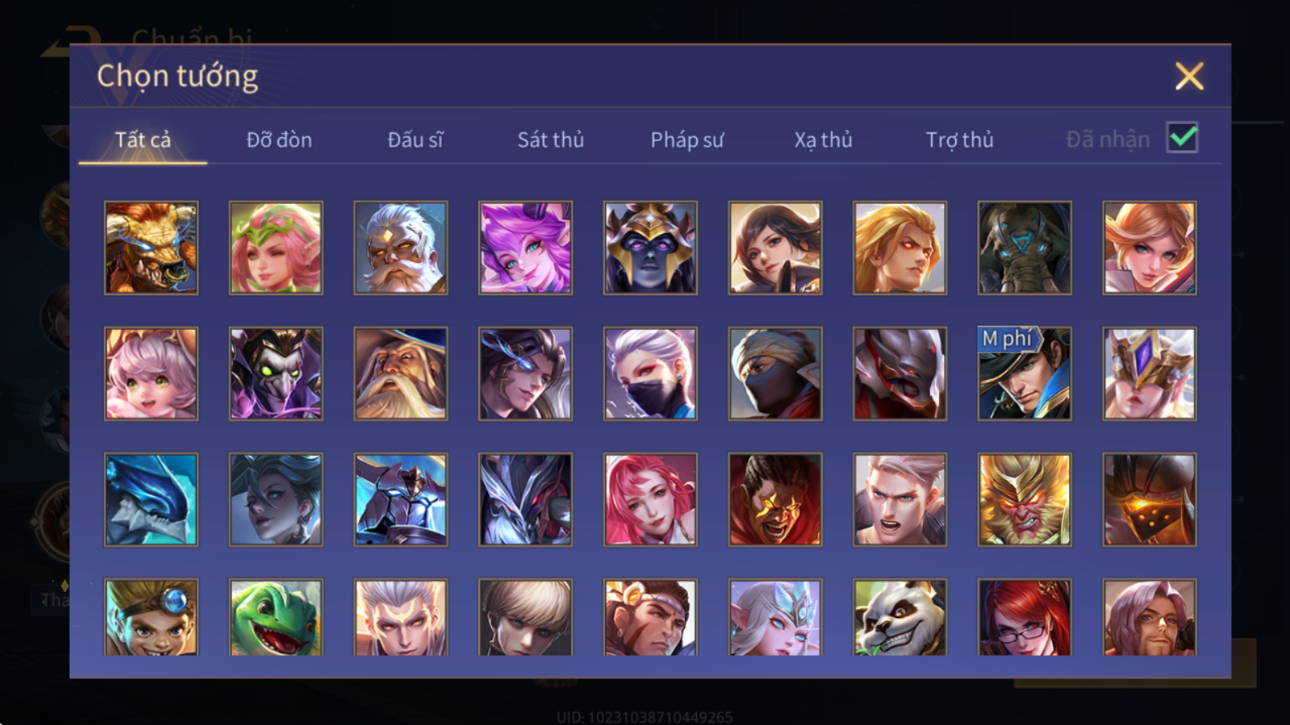
Task: Show the Xạ thủ hero list
Action: pyautogui.click(x=823, y=140)
